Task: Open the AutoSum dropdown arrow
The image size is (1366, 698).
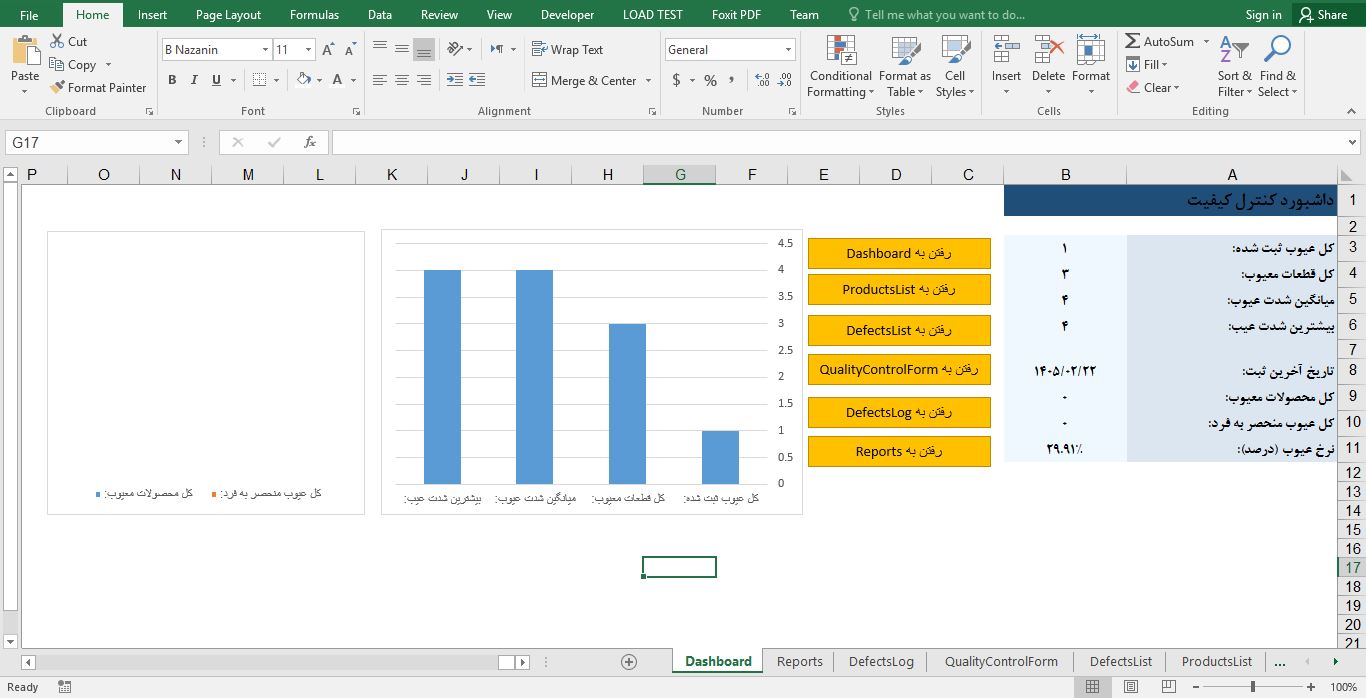Action: coord(1206,42)
